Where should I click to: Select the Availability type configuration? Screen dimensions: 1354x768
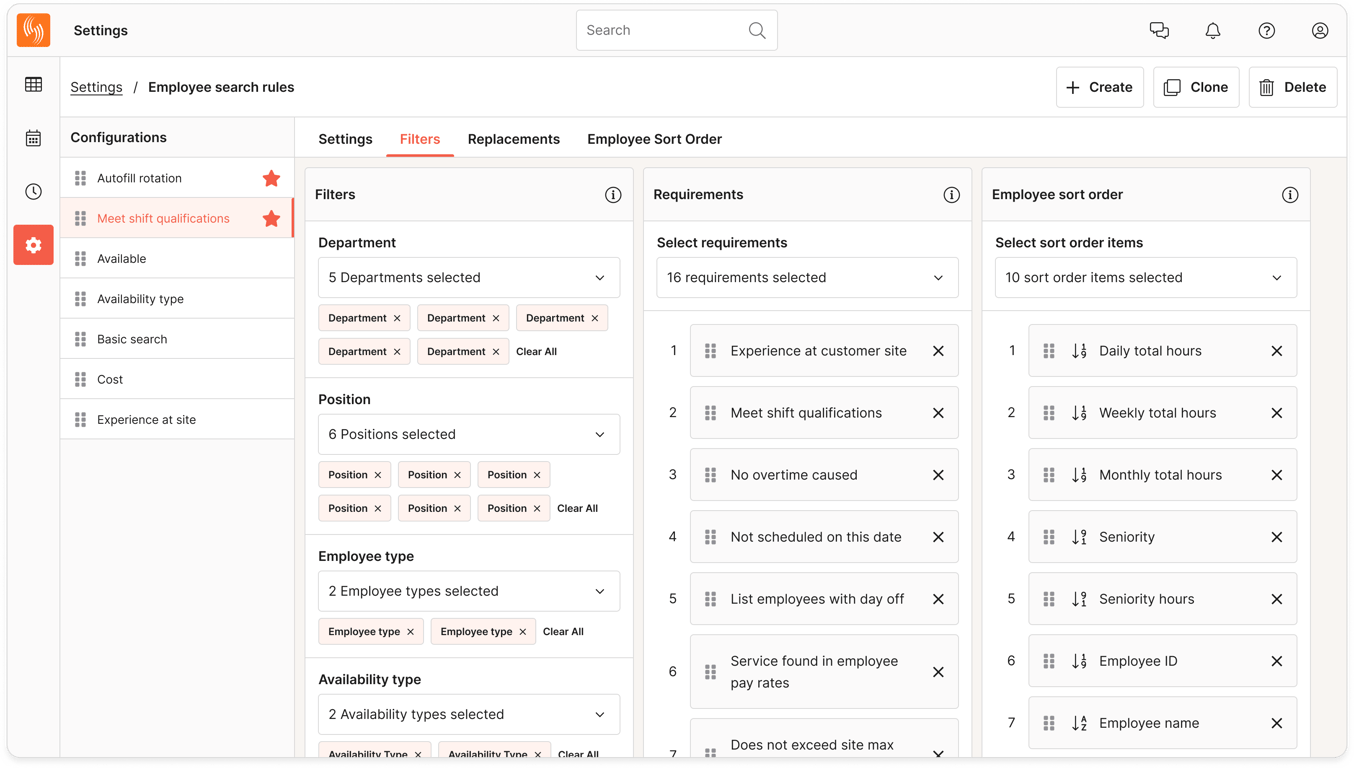[177, 299]
